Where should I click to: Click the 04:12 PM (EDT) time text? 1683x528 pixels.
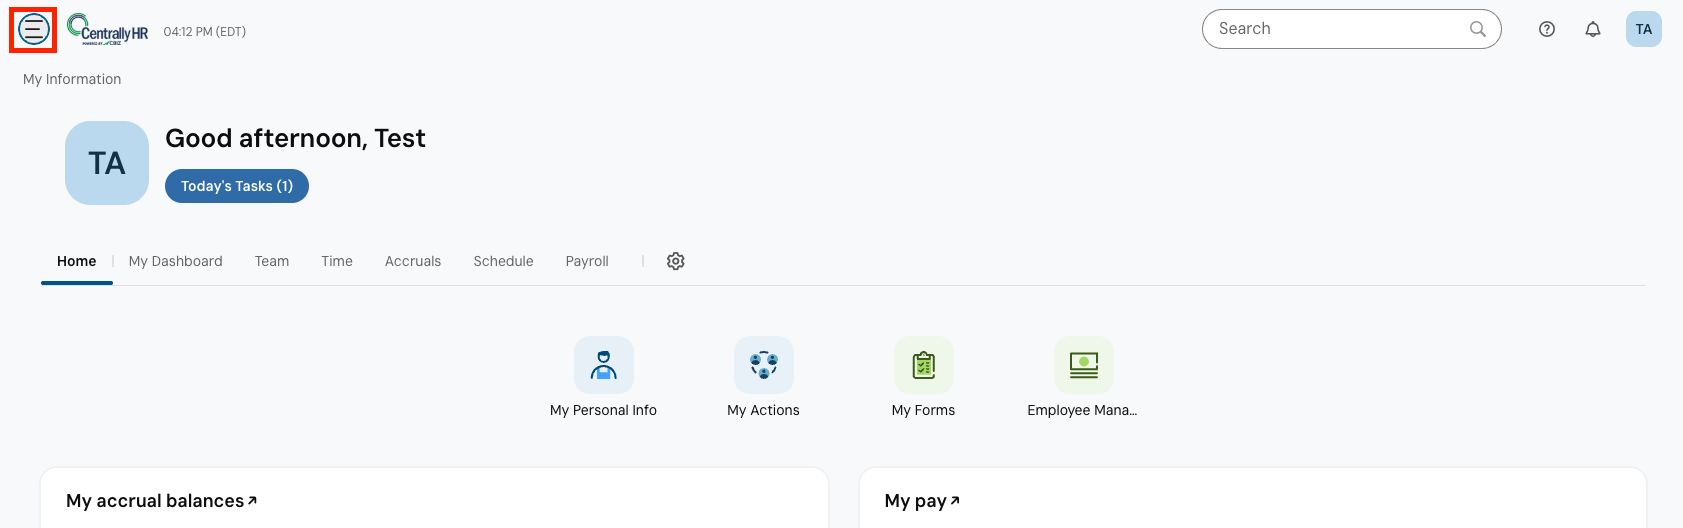pos(205,32)
